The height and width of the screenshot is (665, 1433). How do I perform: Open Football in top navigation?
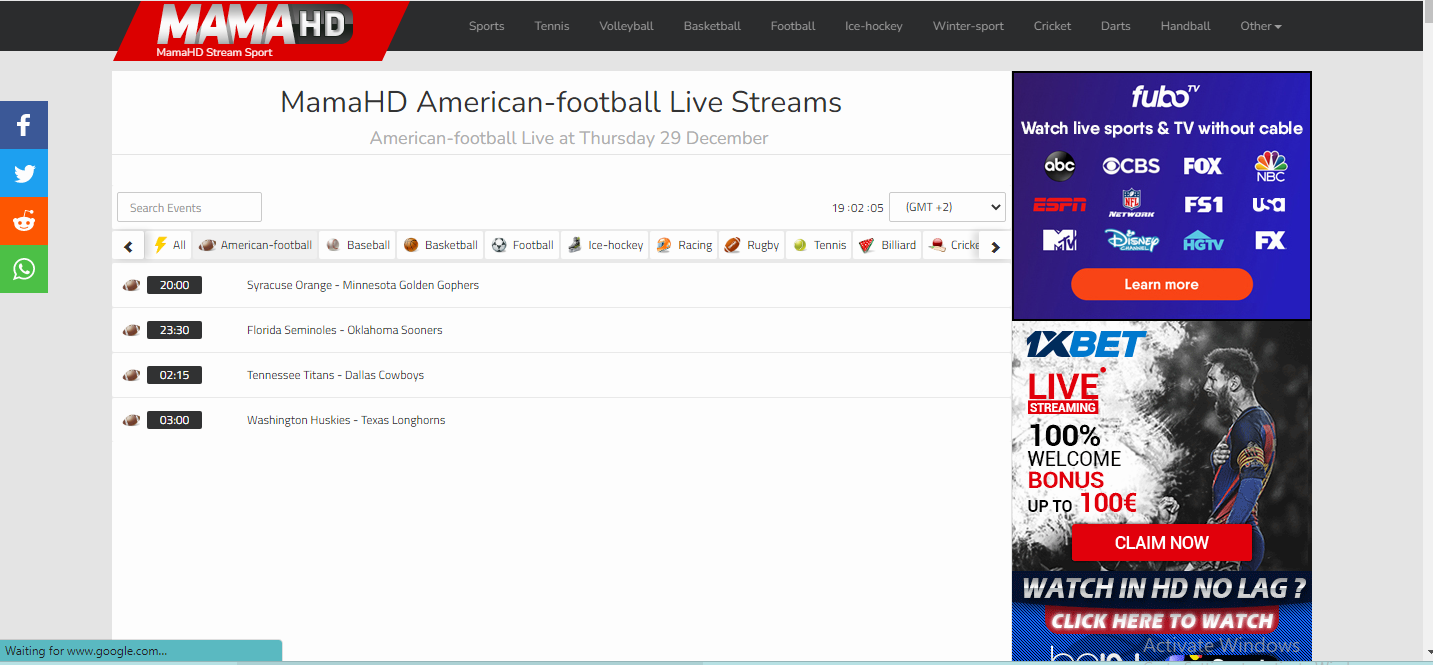pos(793,26)
